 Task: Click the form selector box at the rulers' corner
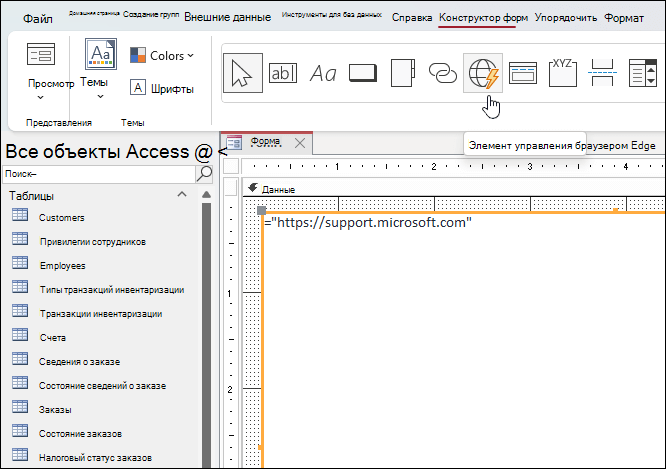pyautogui.click(x=231, y=166)
